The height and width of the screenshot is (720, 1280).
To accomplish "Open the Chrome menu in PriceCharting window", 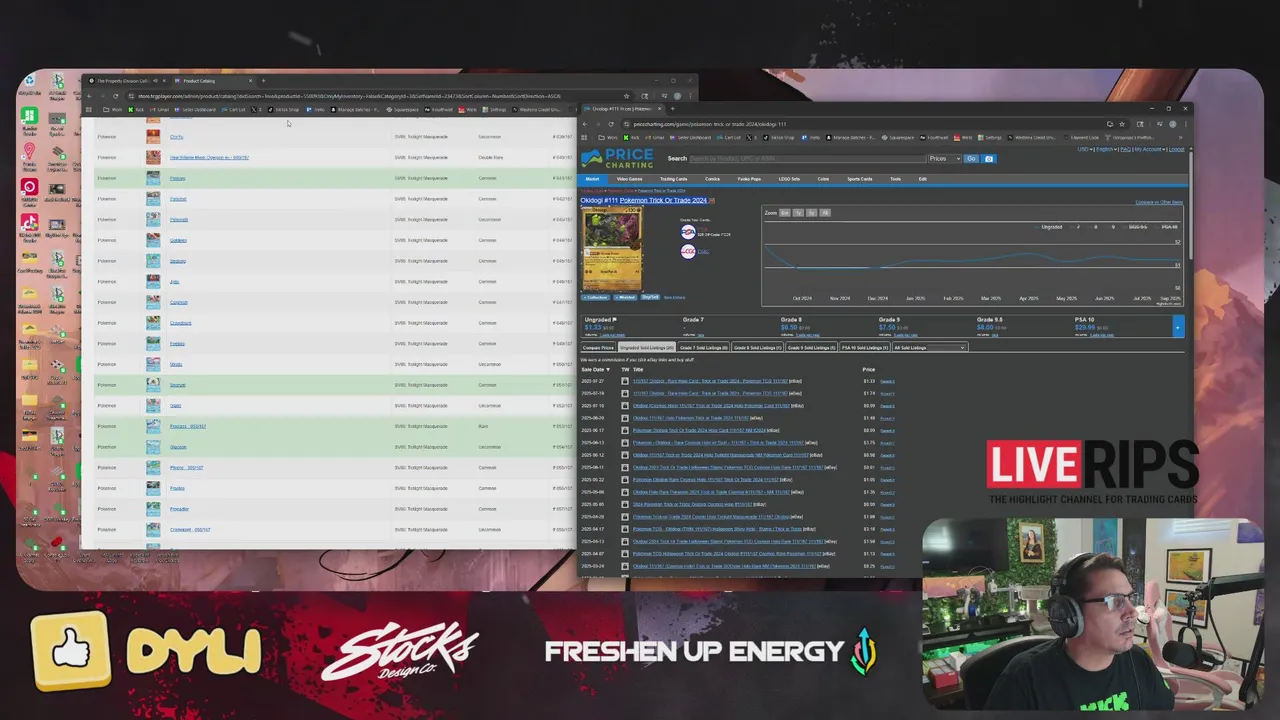I will point(1185,124).
